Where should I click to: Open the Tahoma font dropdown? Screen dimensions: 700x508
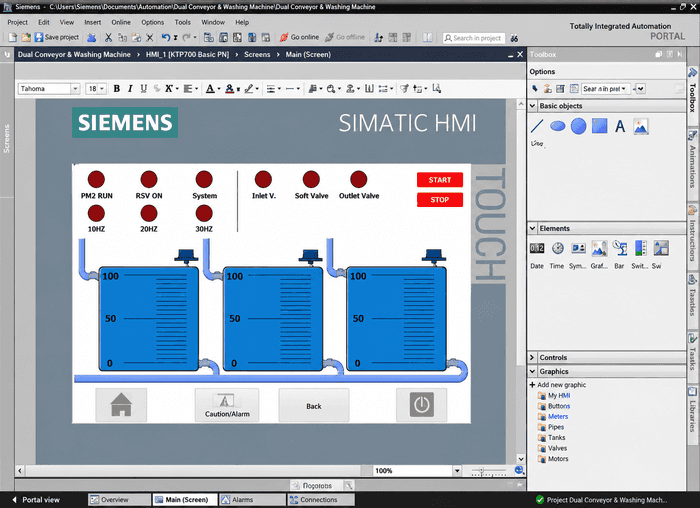coord(75,89)
